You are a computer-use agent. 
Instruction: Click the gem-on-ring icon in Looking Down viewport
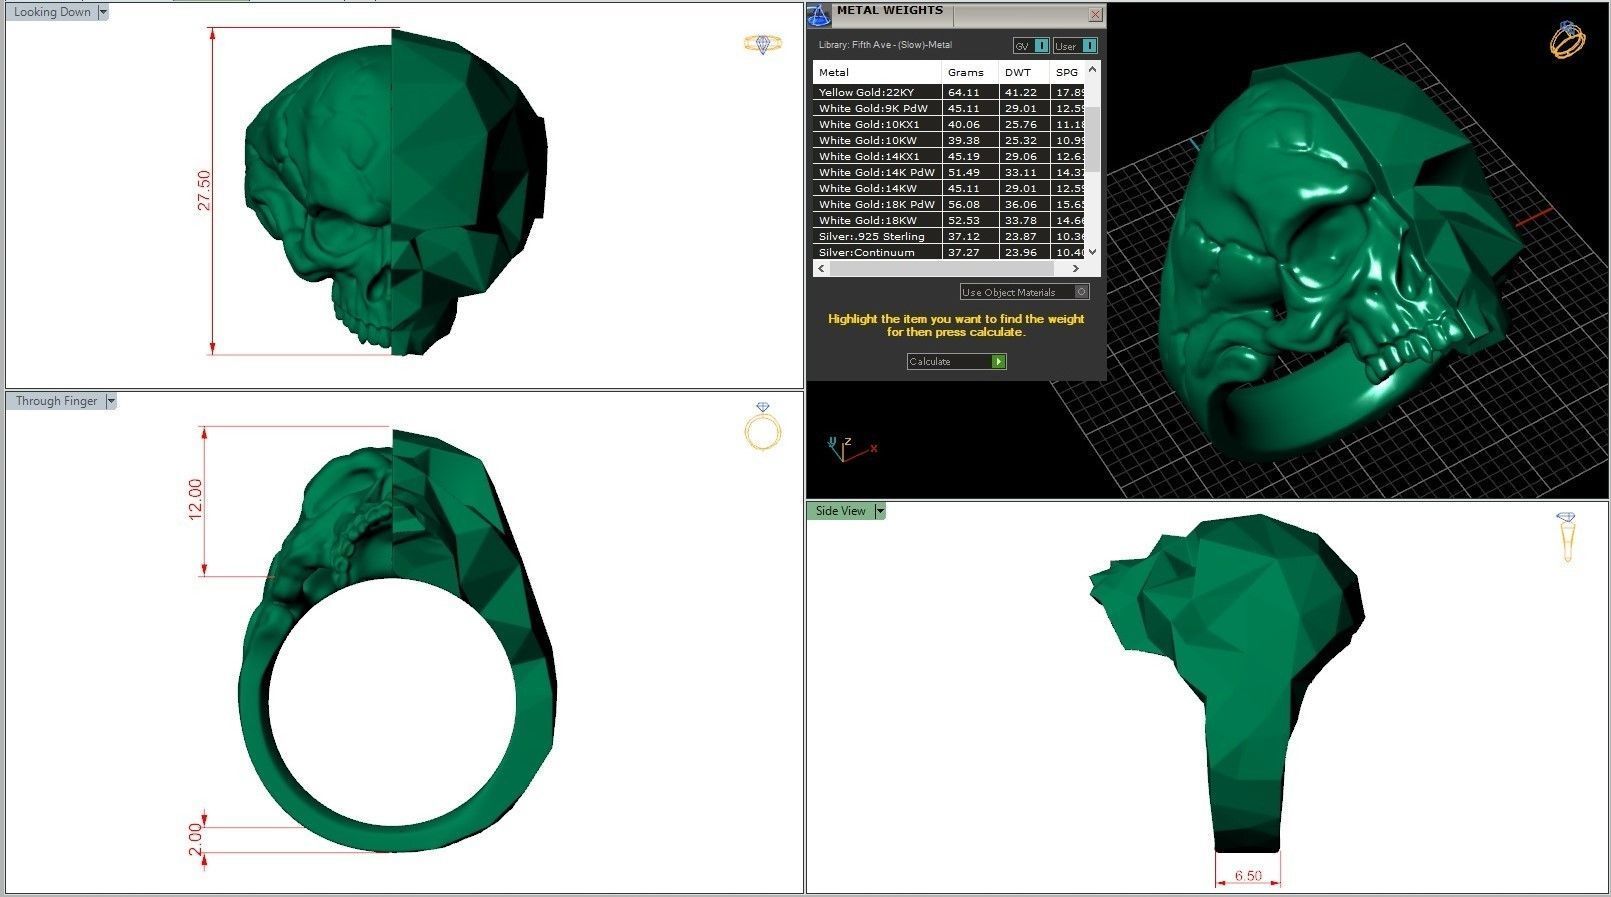coord(762,43)
